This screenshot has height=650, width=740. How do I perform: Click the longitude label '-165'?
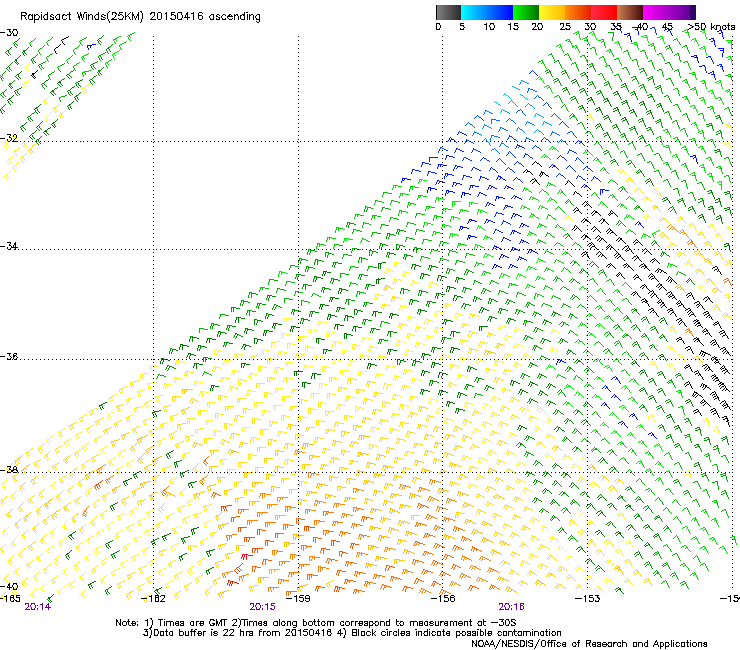(10, 598)
